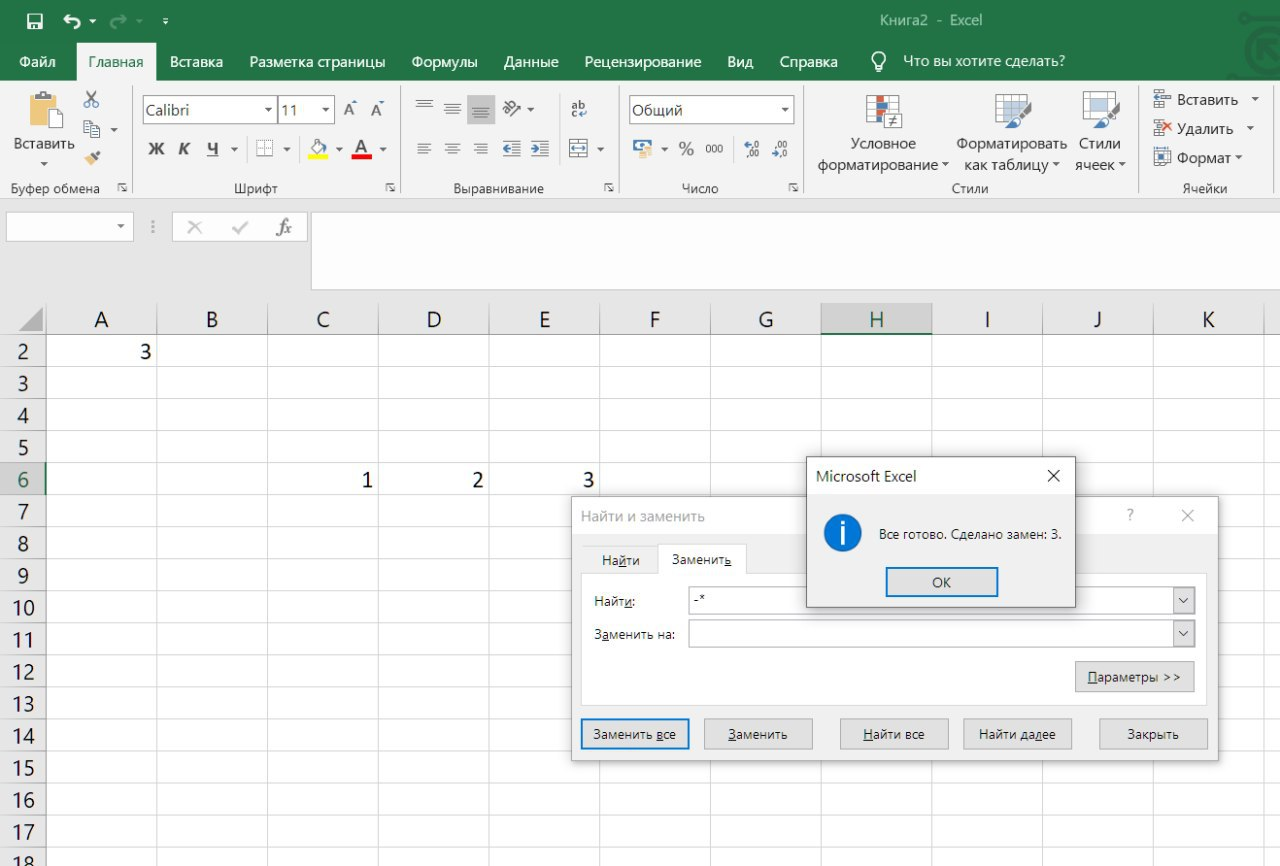Click the Save icon in title bar
Screen dimensions: 1280x866
coord(34,21)
